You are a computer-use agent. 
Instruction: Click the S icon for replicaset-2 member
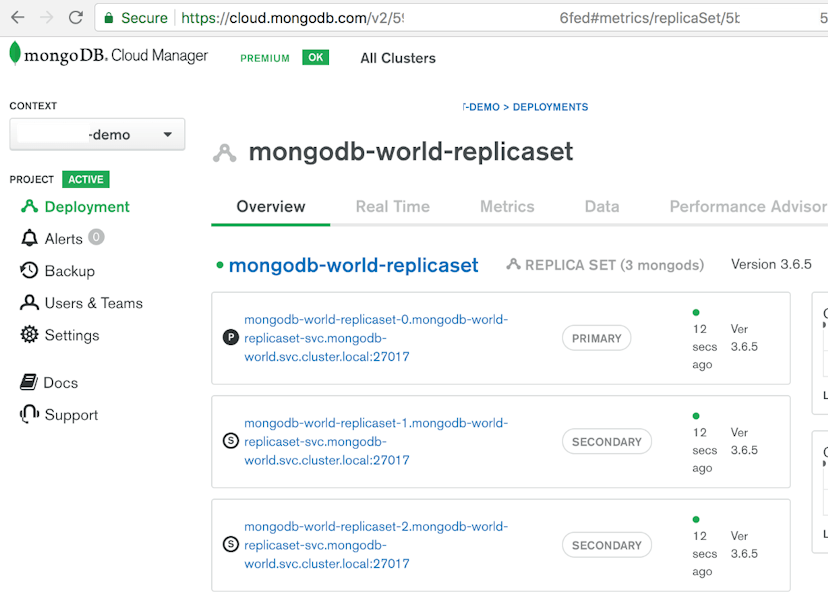[231, 544]
